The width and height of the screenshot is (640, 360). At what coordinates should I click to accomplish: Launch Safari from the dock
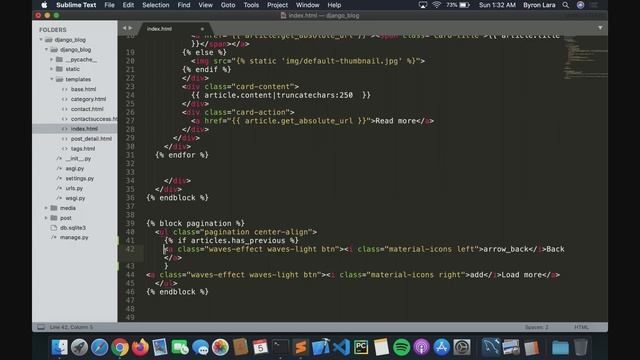tap(100, 347)
